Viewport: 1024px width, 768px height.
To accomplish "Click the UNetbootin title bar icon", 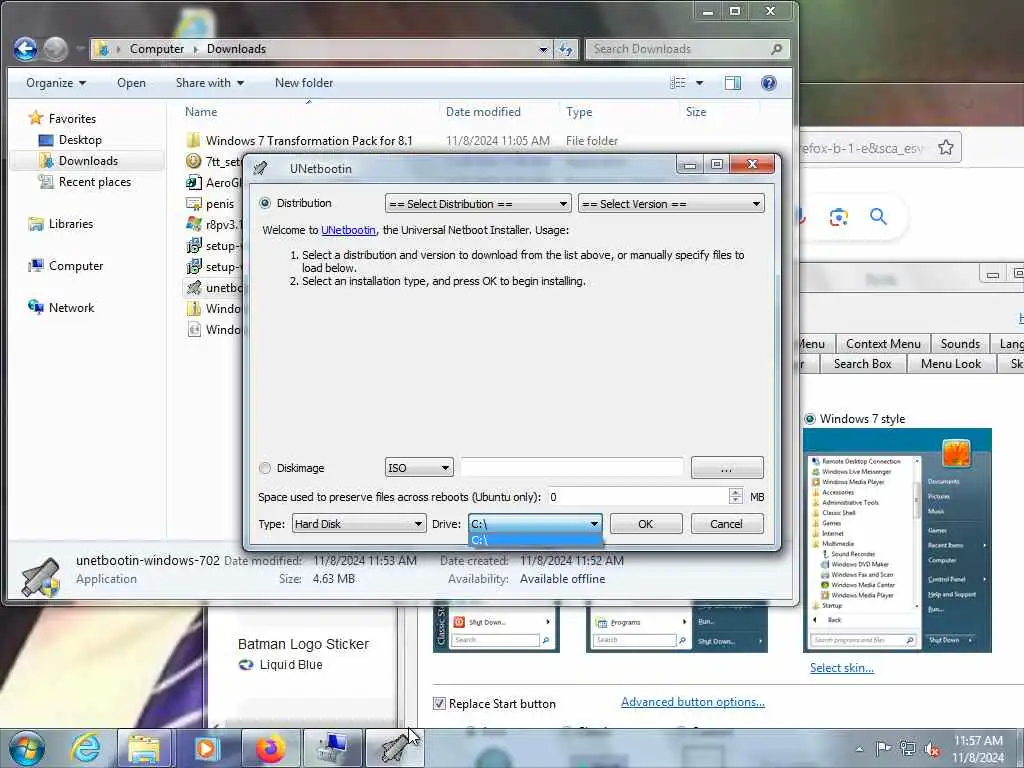I will click(261, 168).
